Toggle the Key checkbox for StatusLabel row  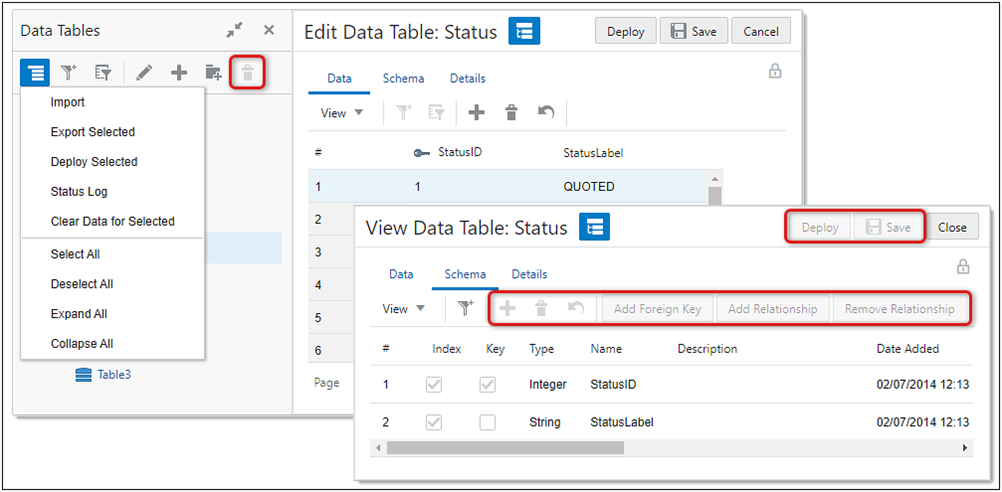click(487, 422)
